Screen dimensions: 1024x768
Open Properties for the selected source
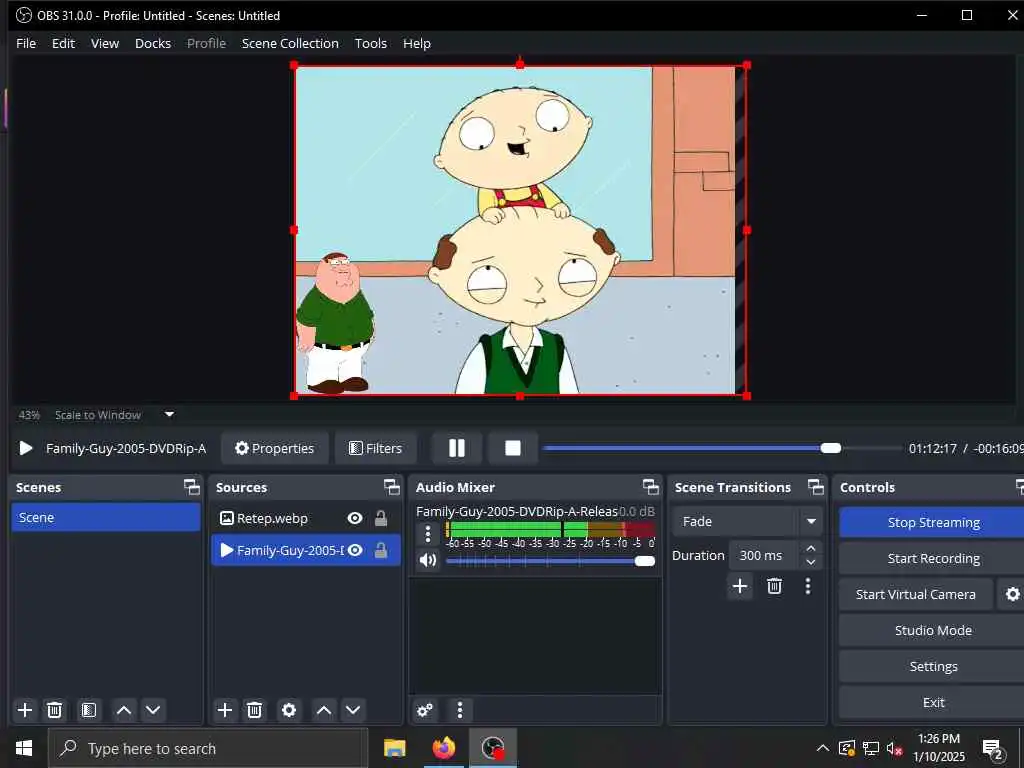click(274, 448)
